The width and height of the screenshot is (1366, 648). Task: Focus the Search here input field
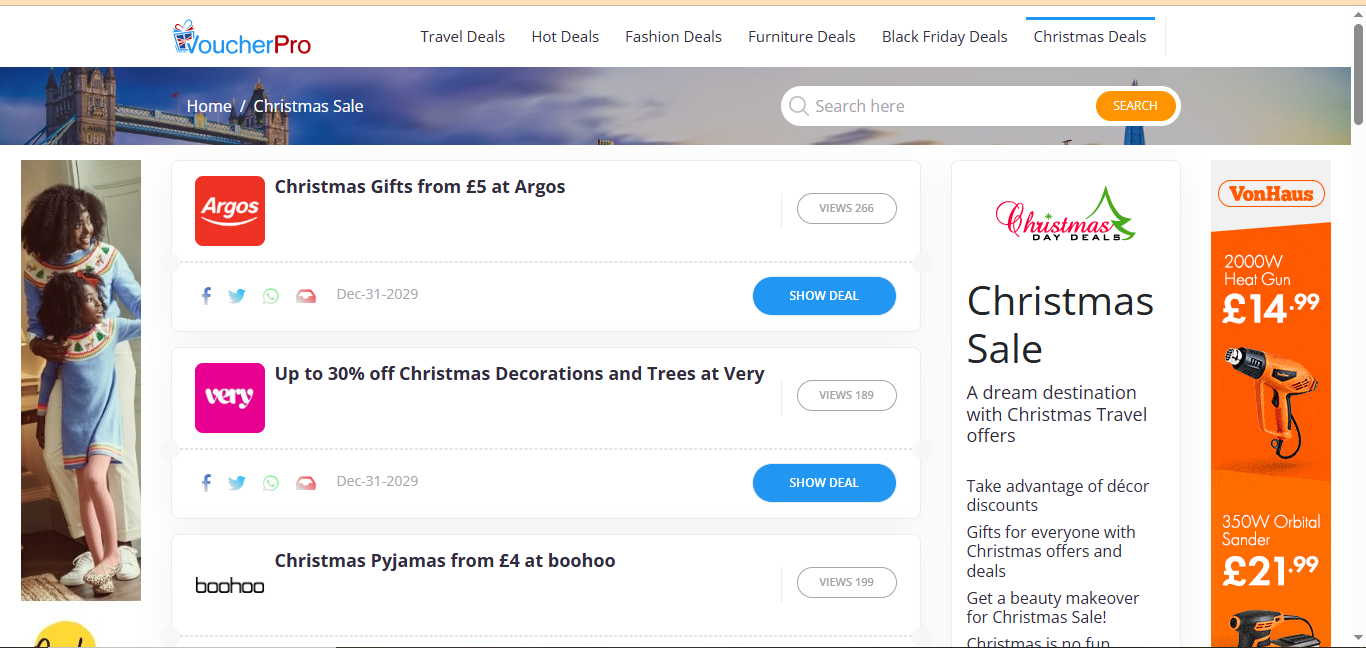[x=950, y=106]
